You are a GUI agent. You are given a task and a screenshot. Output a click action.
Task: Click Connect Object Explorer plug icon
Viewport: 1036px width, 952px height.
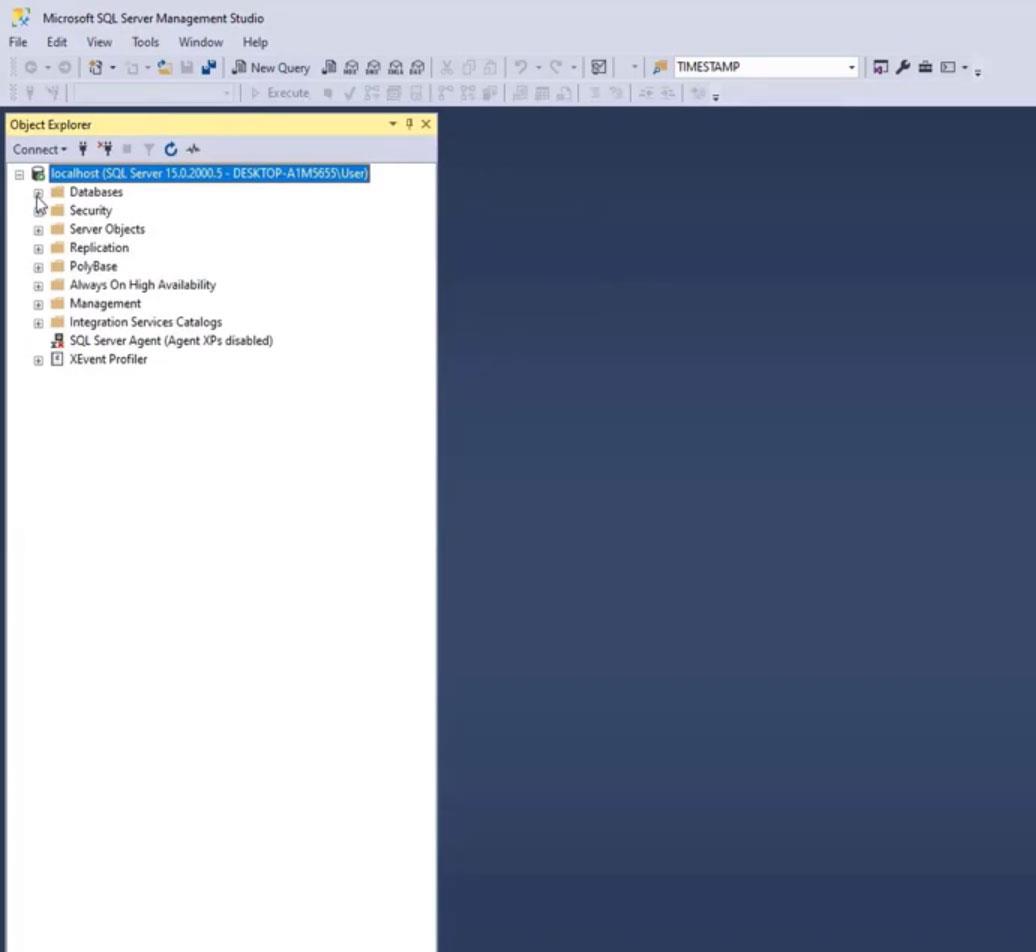(x=83, y=149)
